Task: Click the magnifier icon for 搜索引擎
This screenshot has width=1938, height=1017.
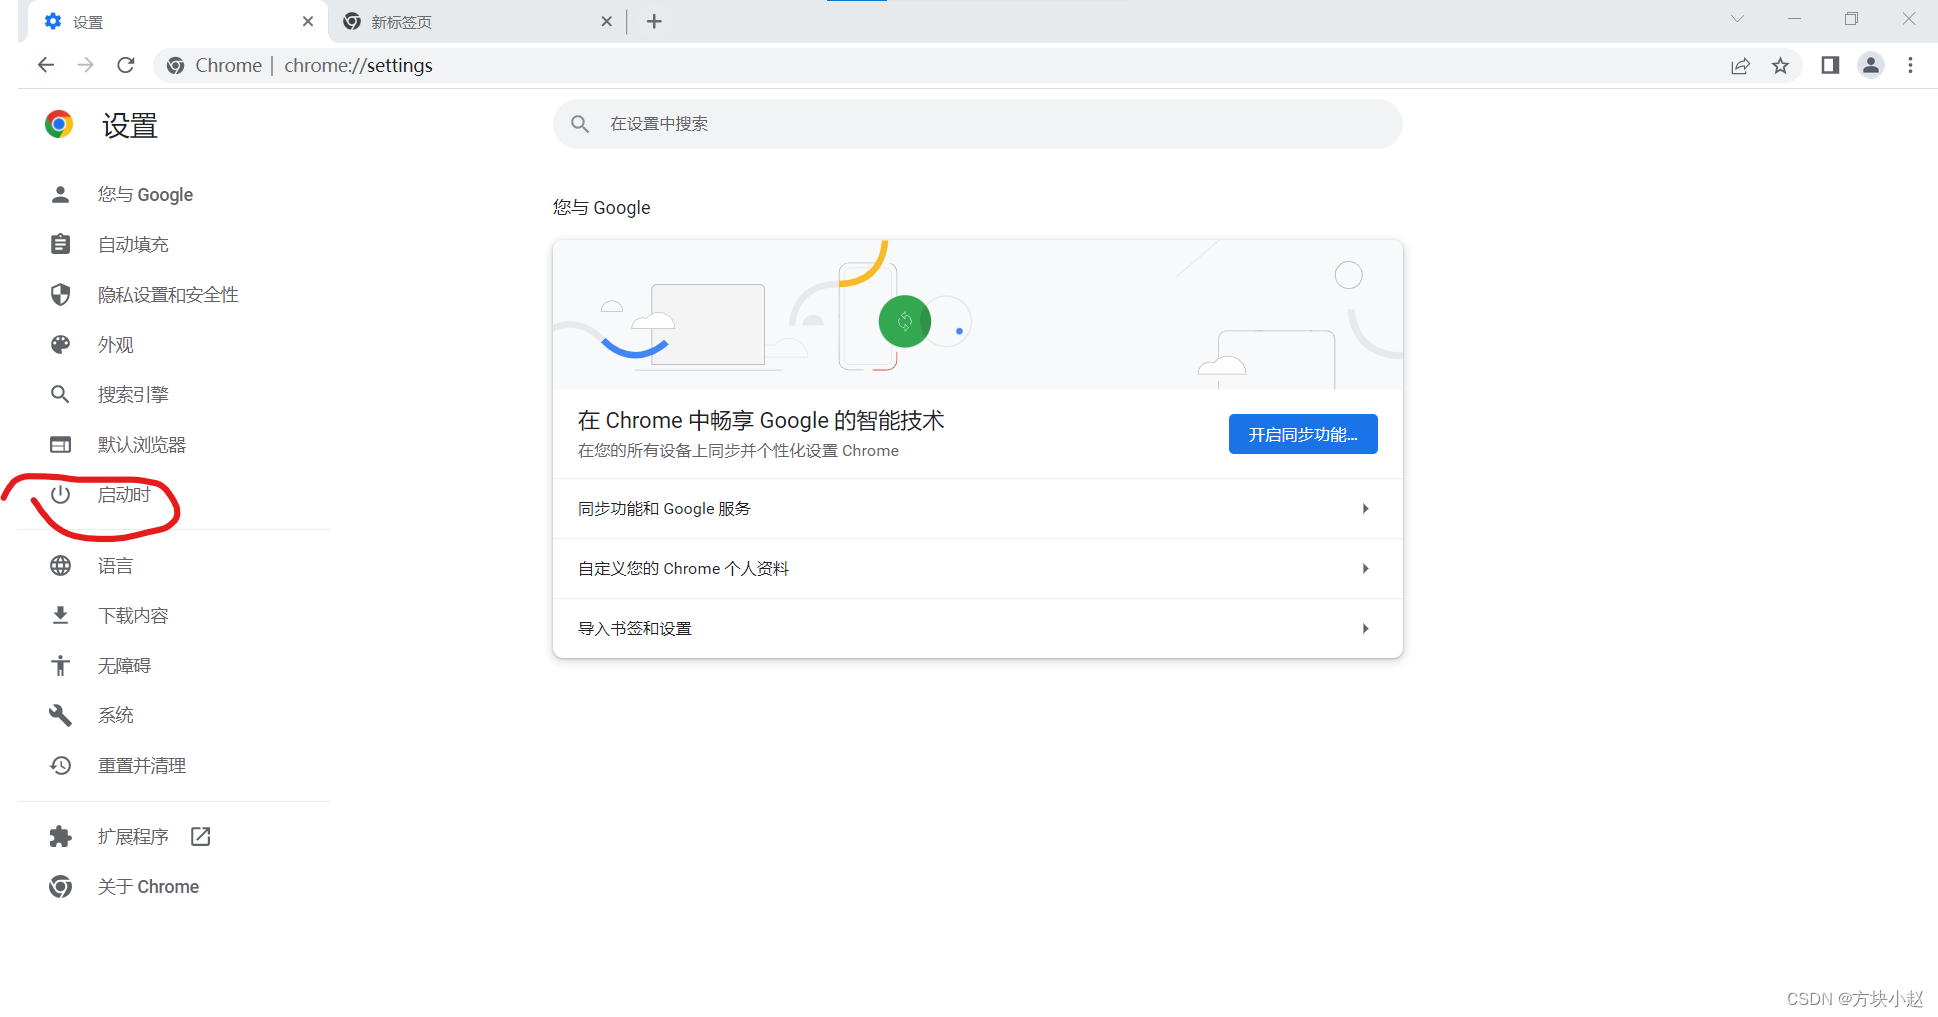Action: (61, 394)
